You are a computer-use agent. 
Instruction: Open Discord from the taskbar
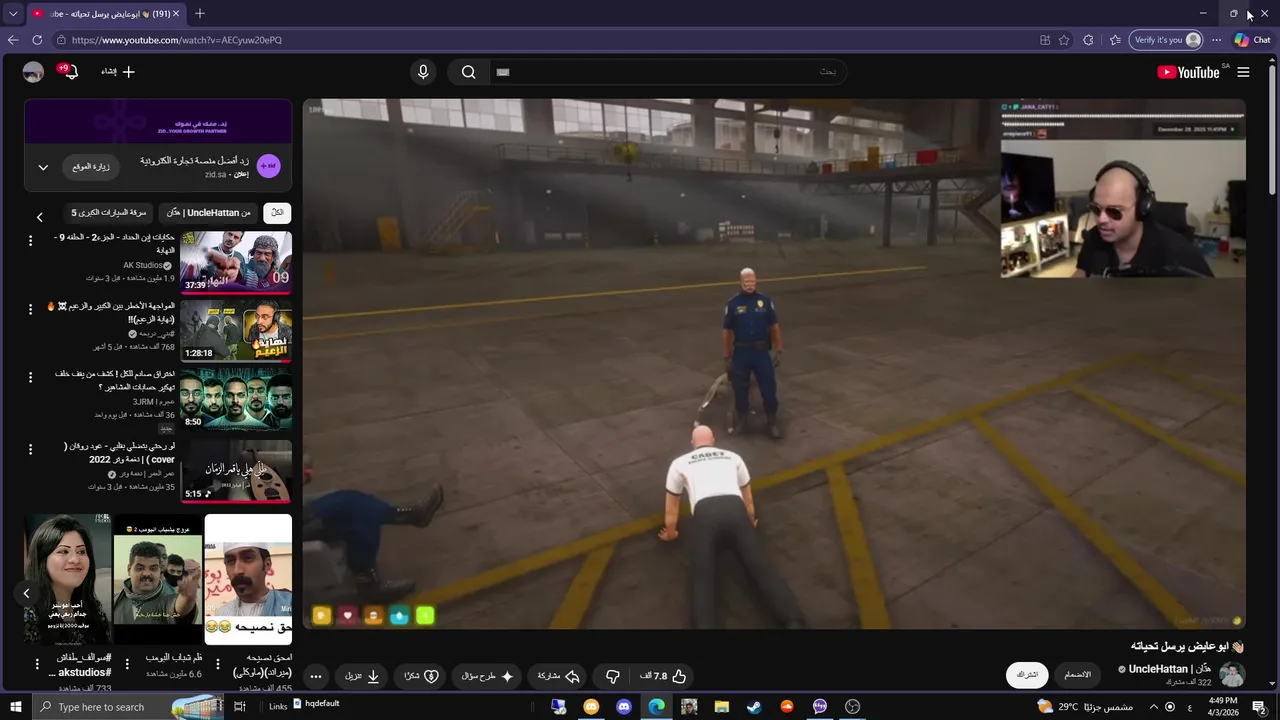click(x=624, y=707)
